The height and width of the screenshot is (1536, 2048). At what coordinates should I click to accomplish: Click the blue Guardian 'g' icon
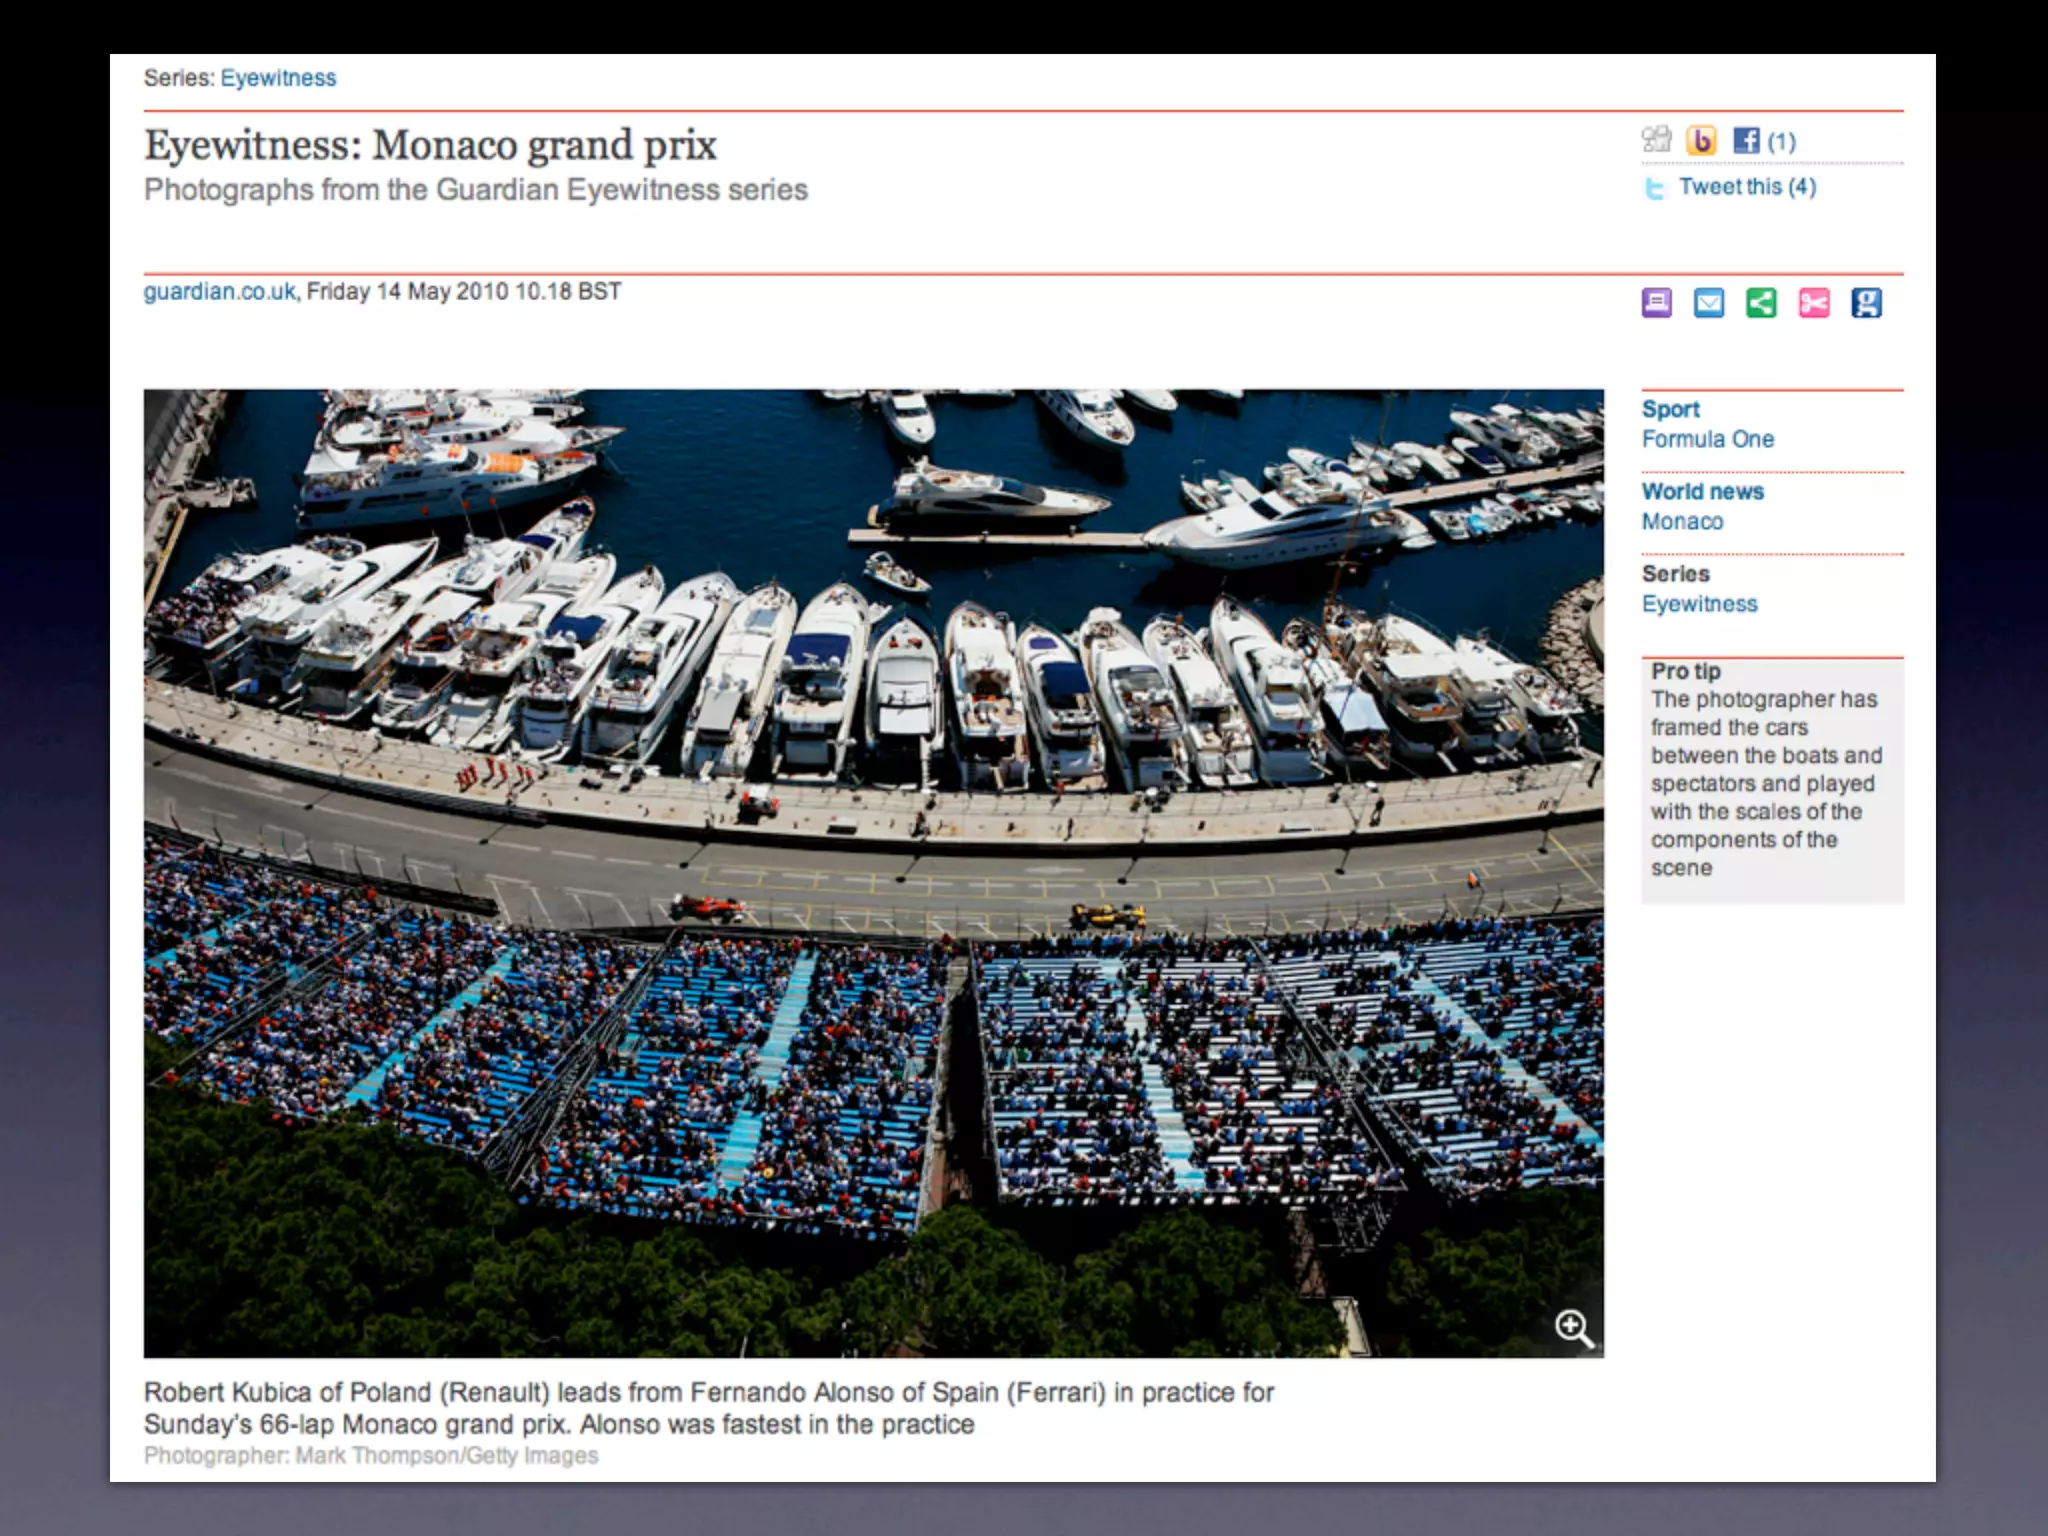click(x=1866, y=302)
